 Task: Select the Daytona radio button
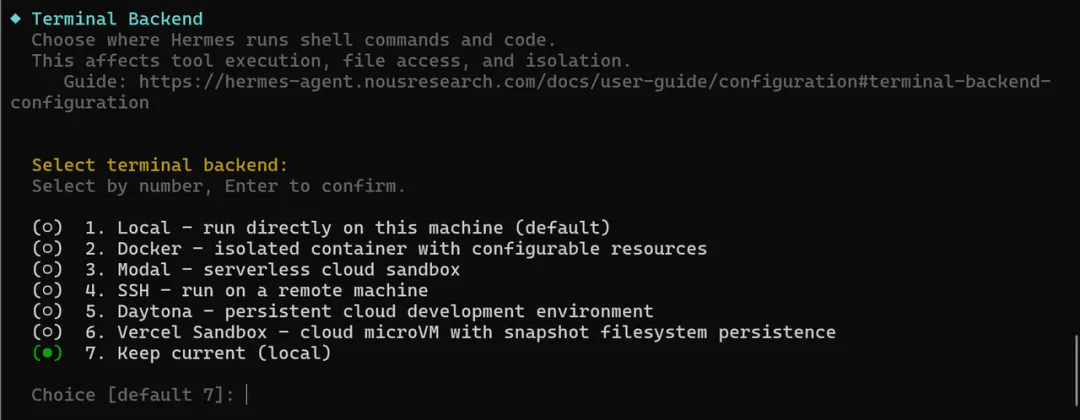pyautogui.click(x=48, y=311)
